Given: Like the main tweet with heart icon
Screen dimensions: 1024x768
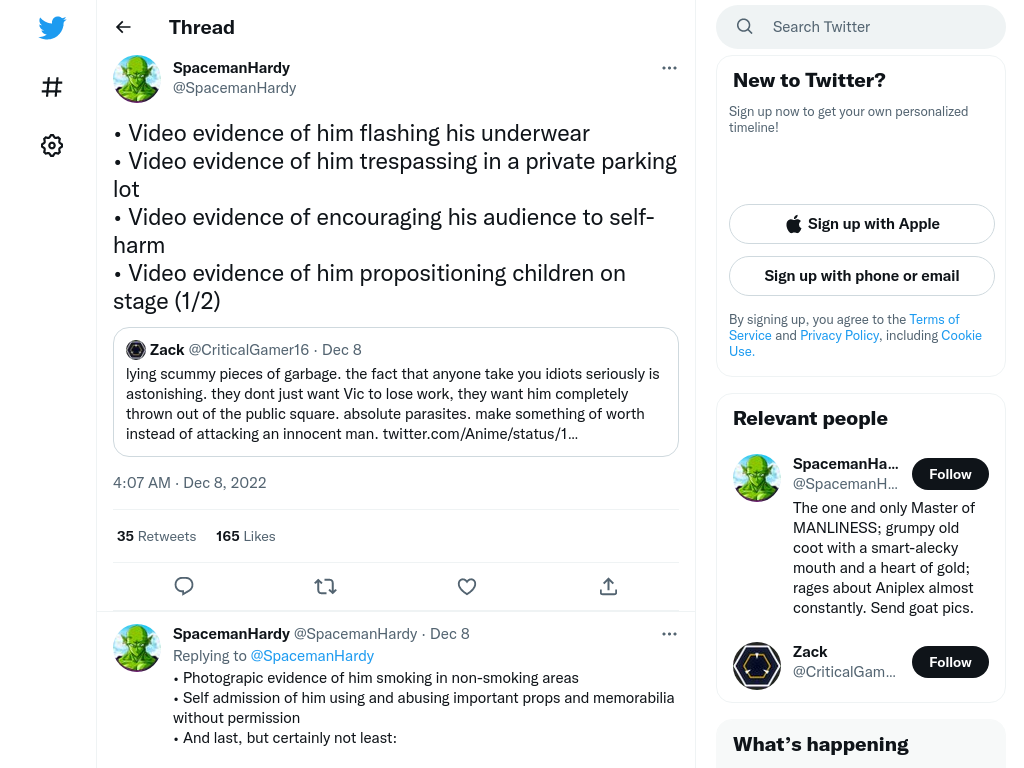Looking at the screenshot, I should tap(467, 586).
